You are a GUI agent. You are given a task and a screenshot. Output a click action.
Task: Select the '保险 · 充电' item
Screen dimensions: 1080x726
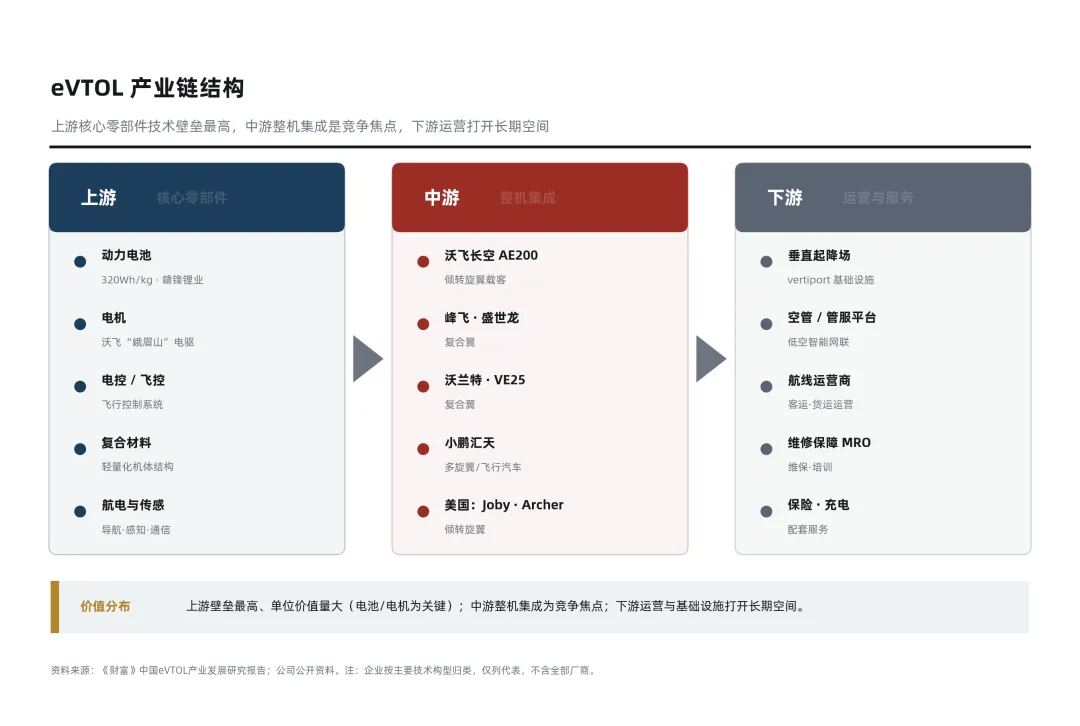pos(818,505)
